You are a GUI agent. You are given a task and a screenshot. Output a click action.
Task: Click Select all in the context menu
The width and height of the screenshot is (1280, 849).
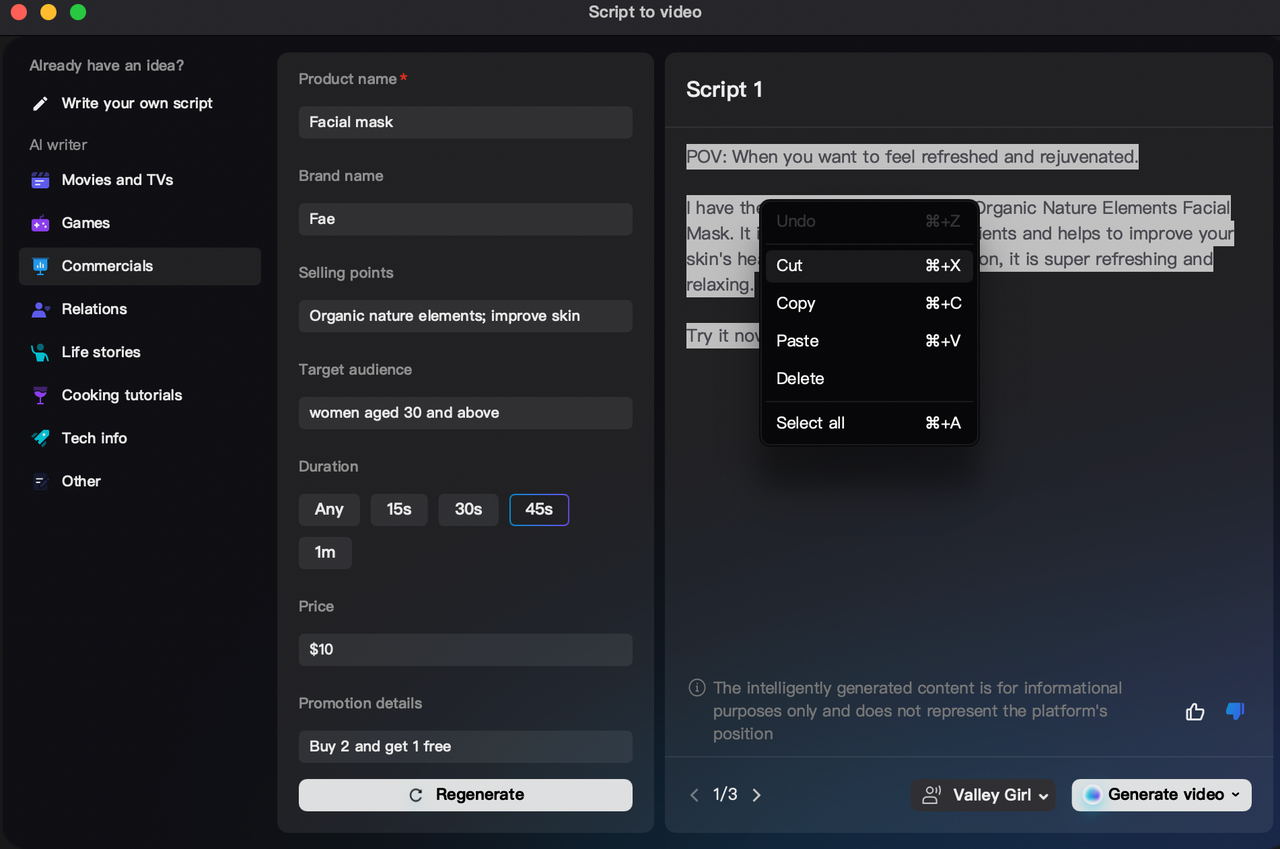pos(810,422)
